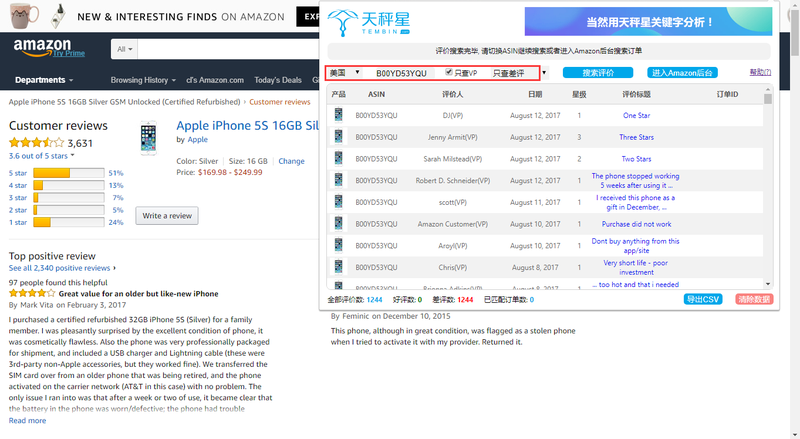Click the Customer reviews breadcrumb

click(x=280, y=102)
